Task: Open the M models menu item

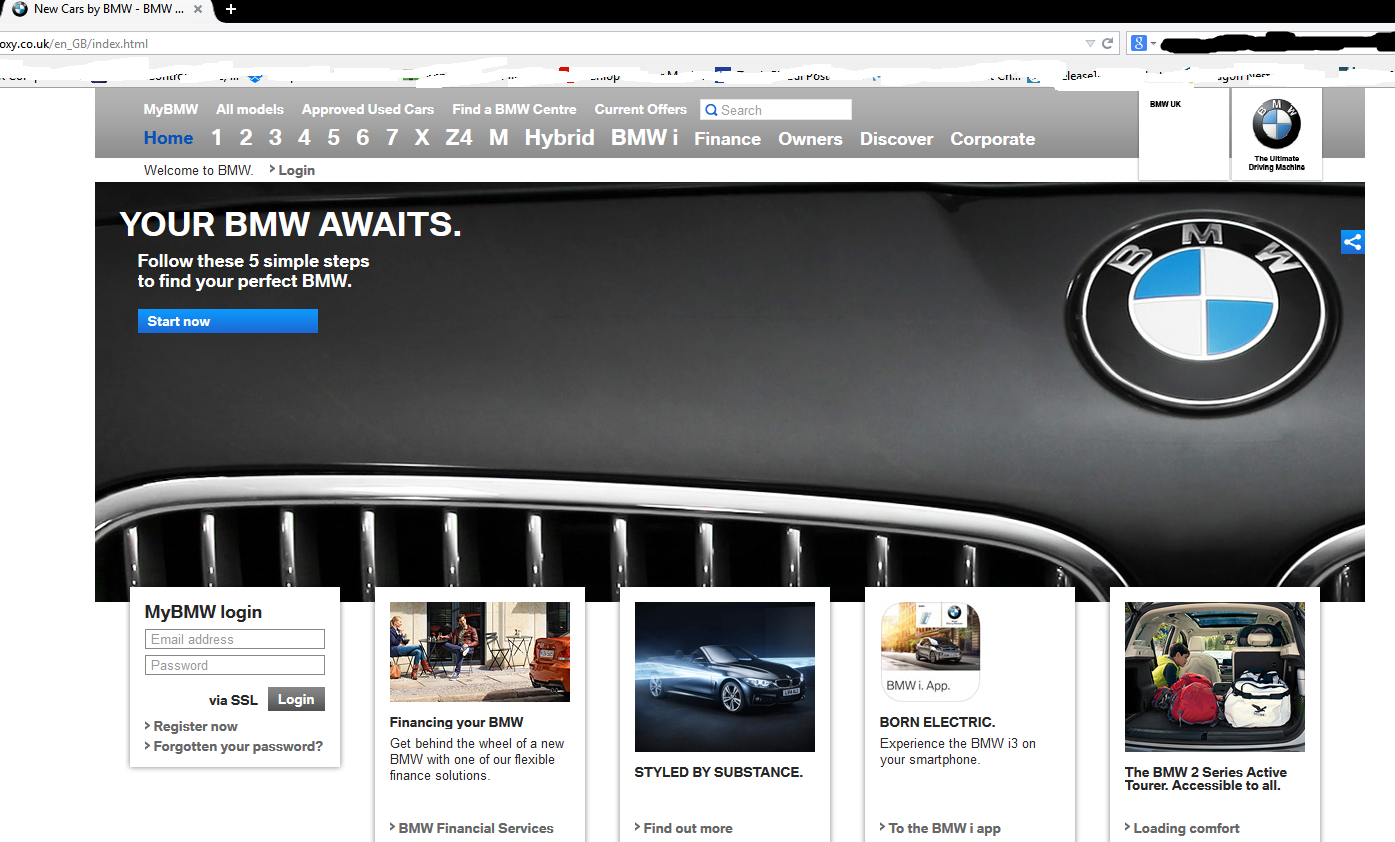Action: pos(499,138)
